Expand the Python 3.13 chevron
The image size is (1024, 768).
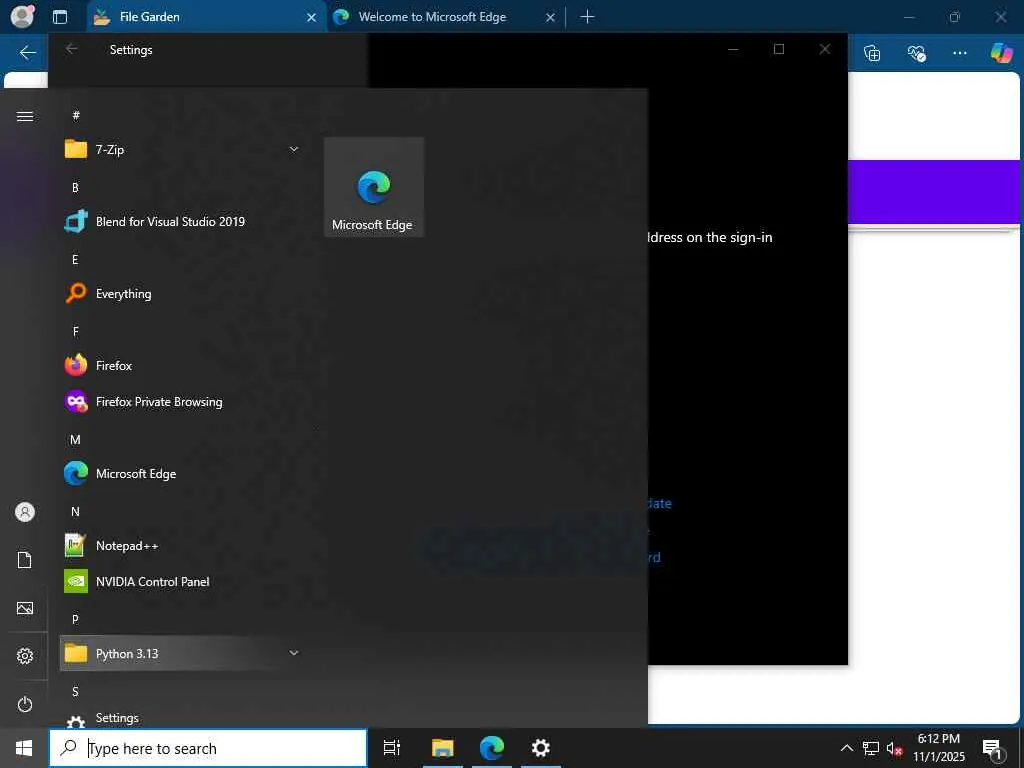pos(294,653)
